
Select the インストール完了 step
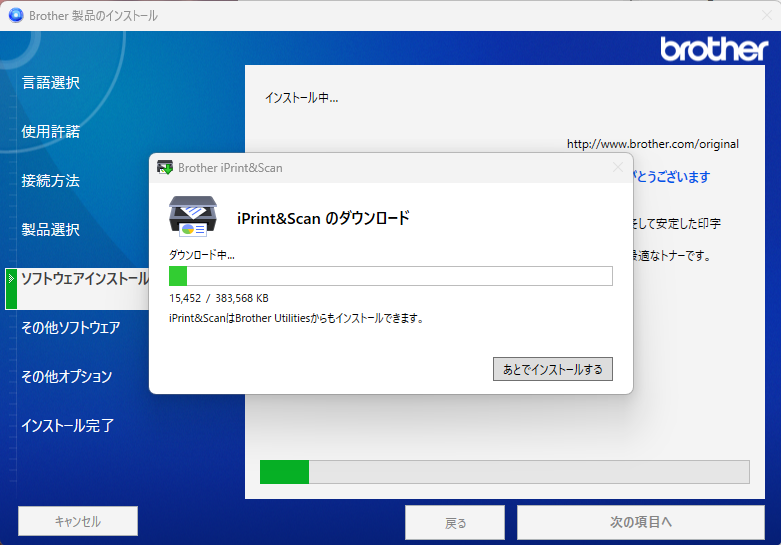click(x=68, y=425)
